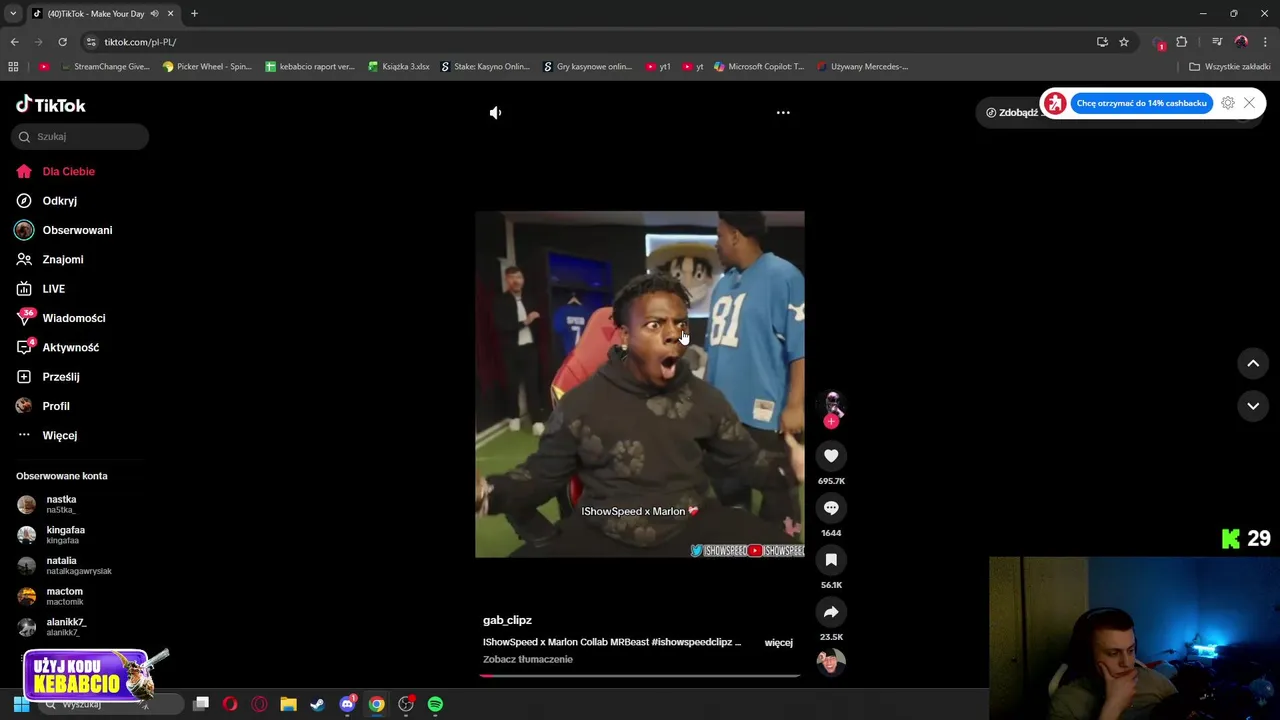Open the Chrome extensions puzzle icon
Viewport: 1280px width, 720px height.
pos(1182,42)
